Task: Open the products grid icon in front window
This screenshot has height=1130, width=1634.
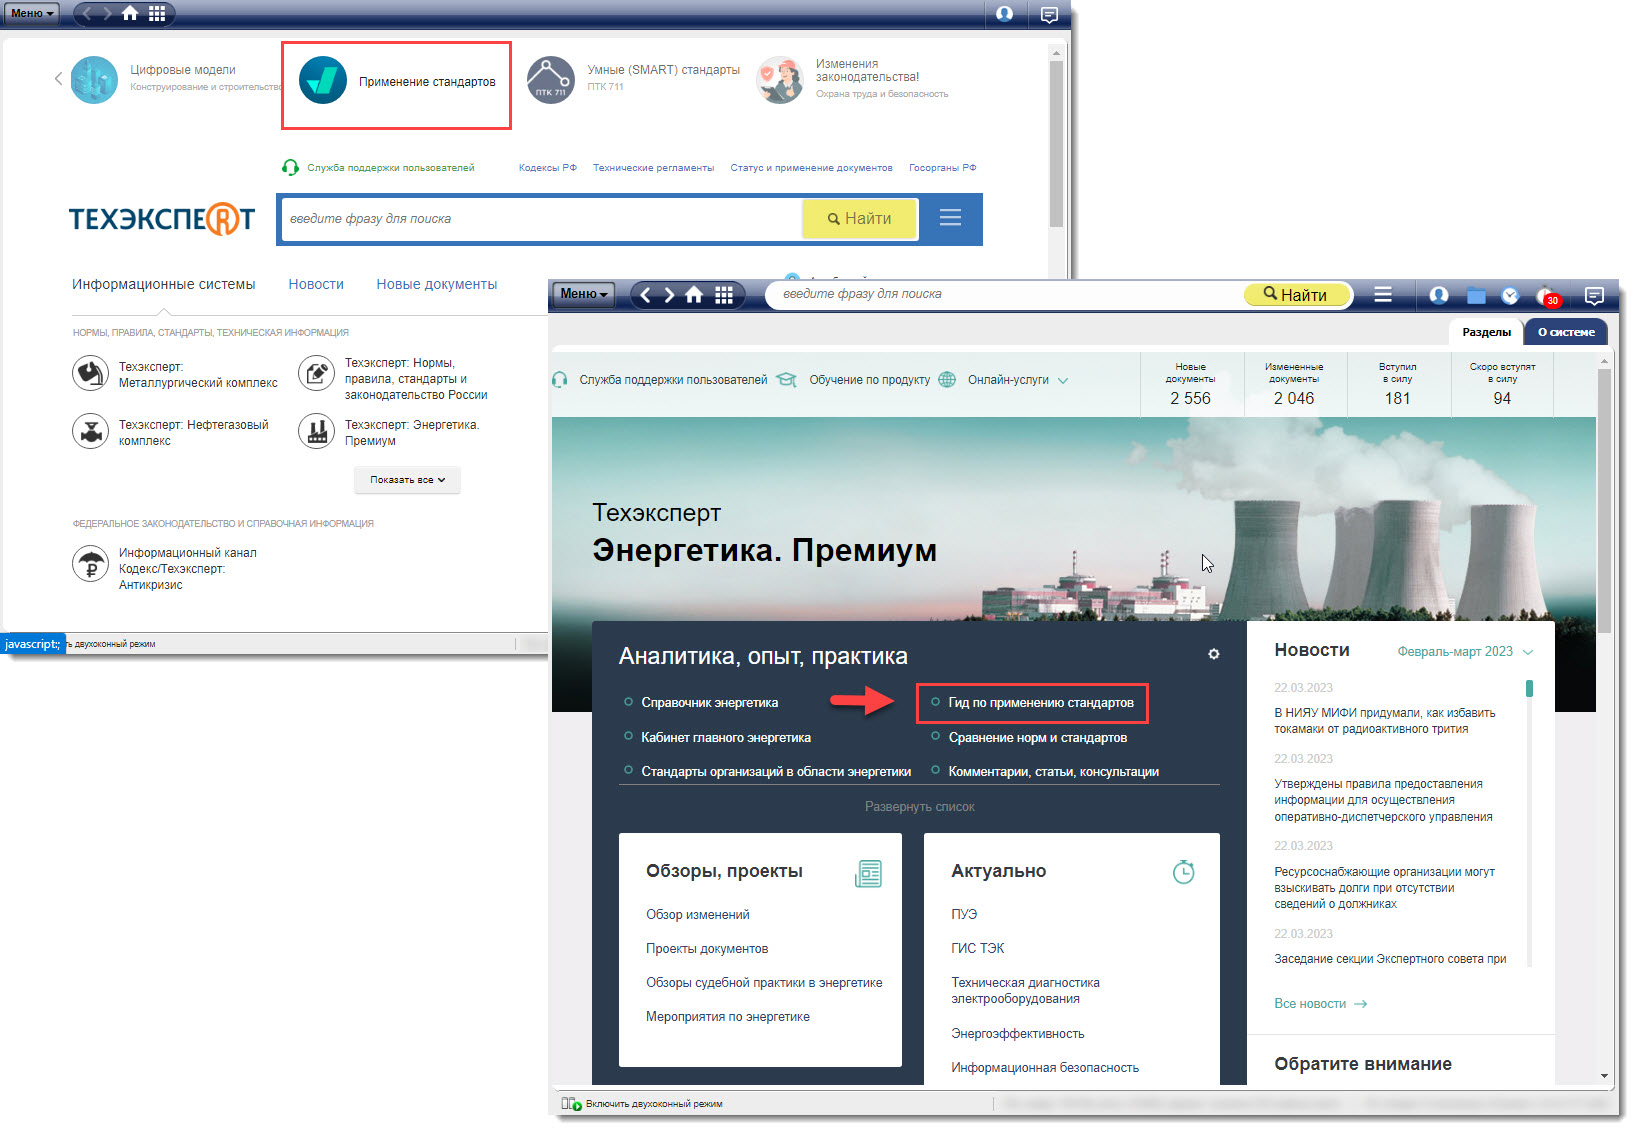Action: tap(724, 295)
